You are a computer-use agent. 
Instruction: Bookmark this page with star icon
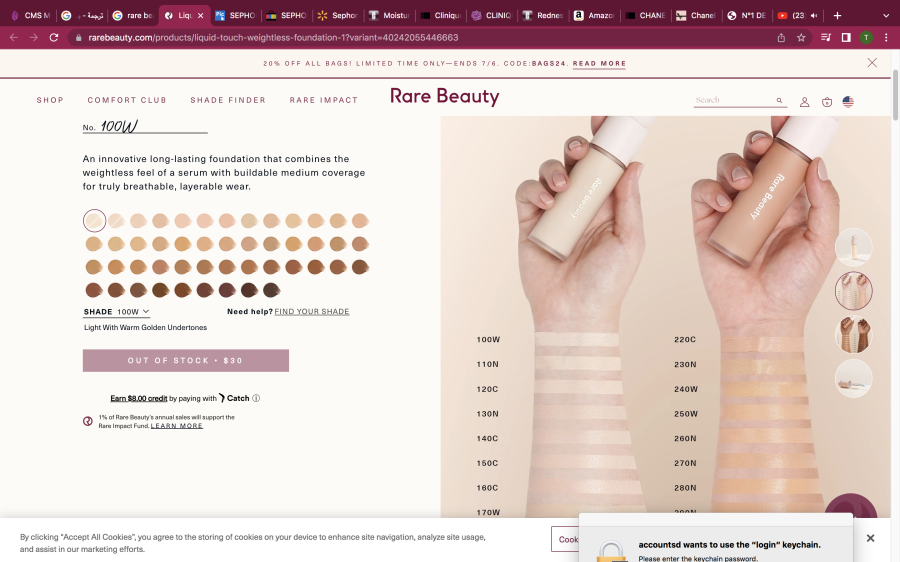tap(801, 37)
